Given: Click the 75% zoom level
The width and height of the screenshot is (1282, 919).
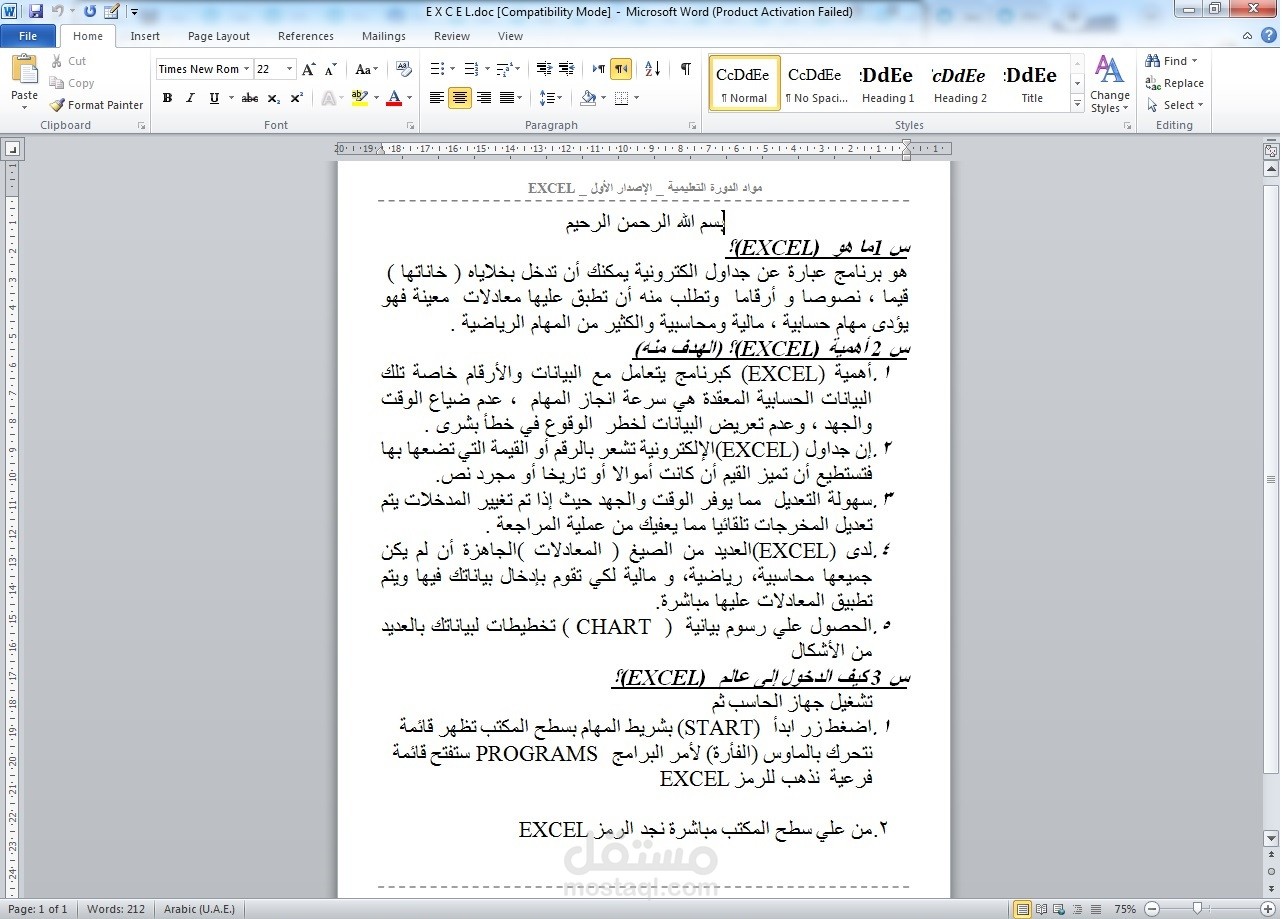Looking at the screenshot, I should point(1125,909).
